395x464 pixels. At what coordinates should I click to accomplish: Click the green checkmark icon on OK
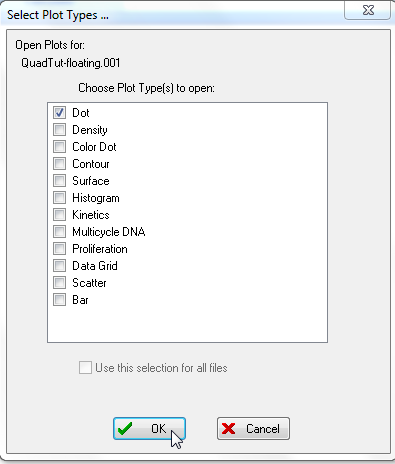125,429
